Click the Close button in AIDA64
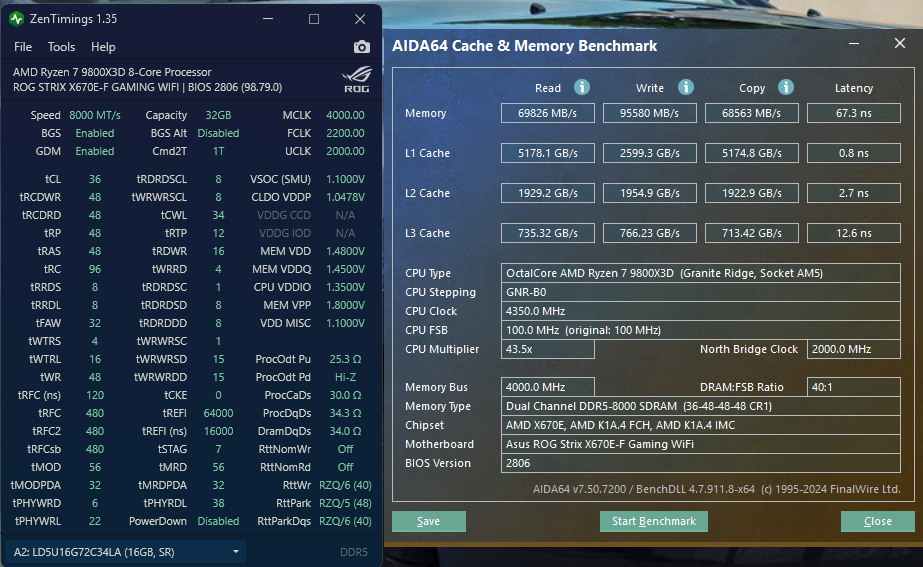 877,521
